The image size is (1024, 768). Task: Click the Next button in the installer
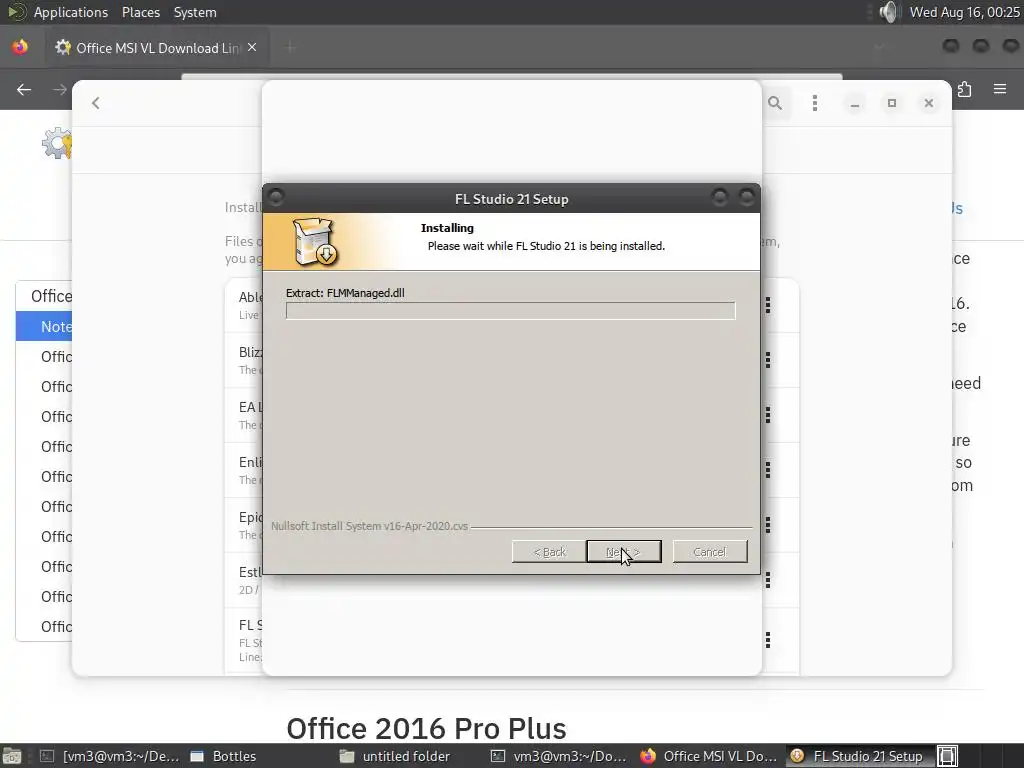click(624, 552)
